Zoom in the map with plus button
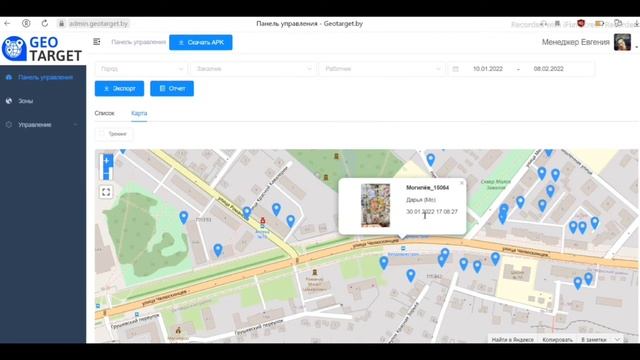Viewport: 640px width, 360px height. click(106, 161)
